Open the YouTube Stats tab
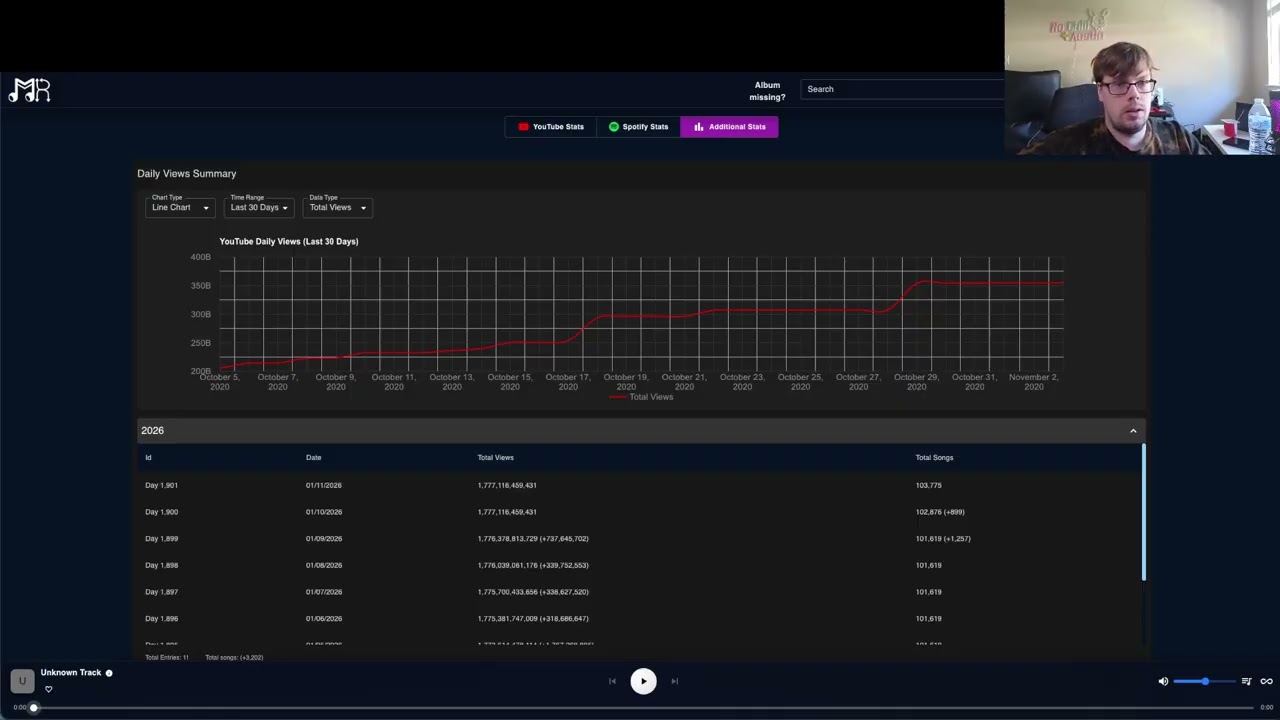 [551, 127]
